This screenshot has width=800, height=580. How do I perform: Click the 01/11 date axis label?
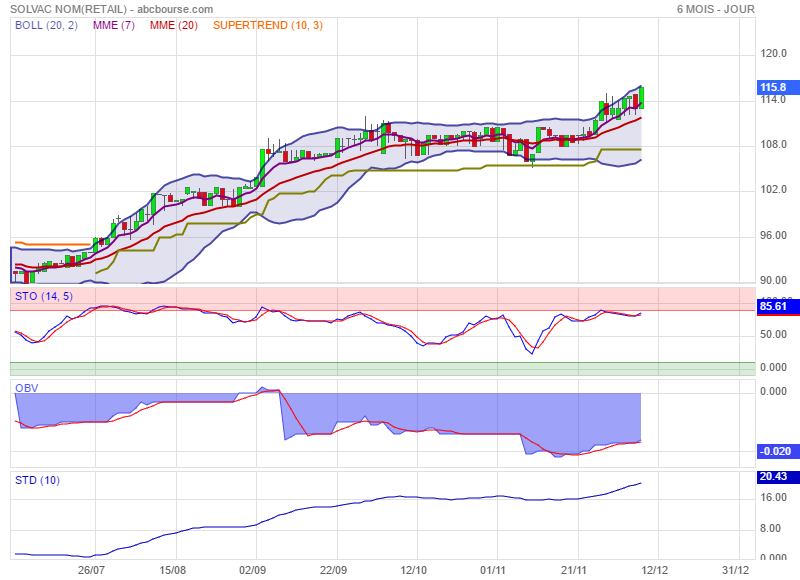493,570
